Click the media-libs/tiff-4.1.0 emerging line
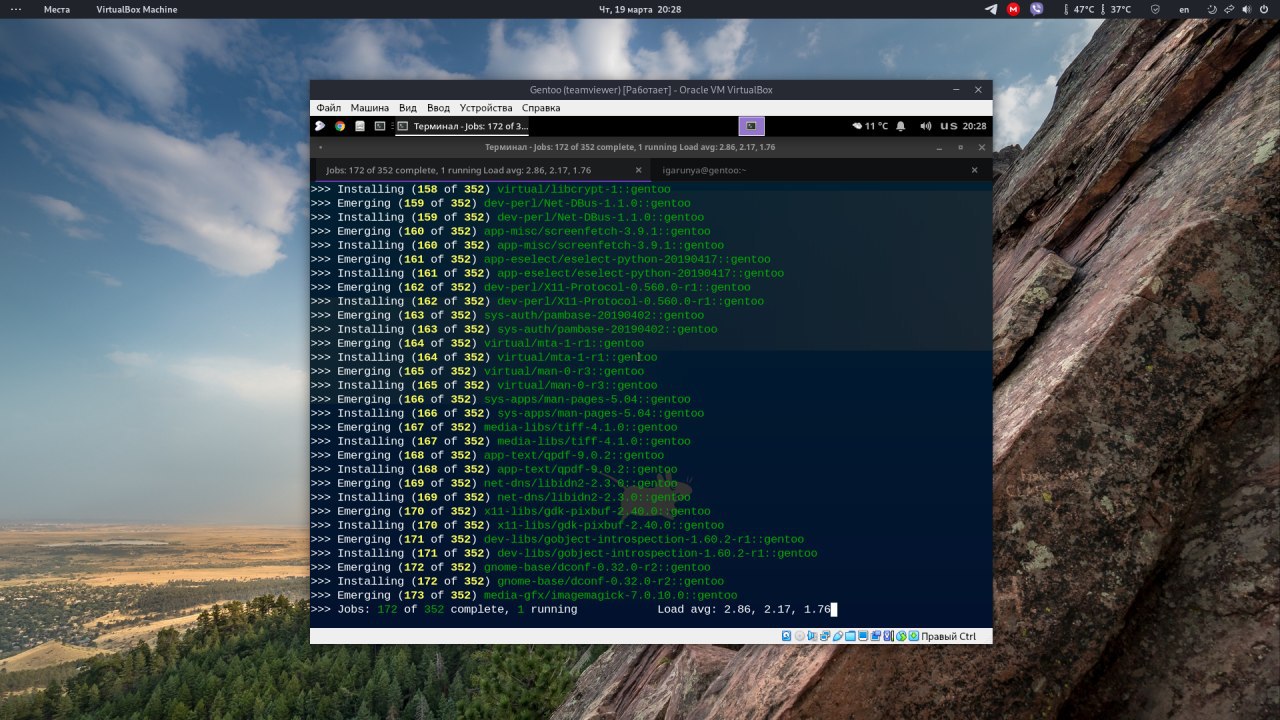 (494, 427)
